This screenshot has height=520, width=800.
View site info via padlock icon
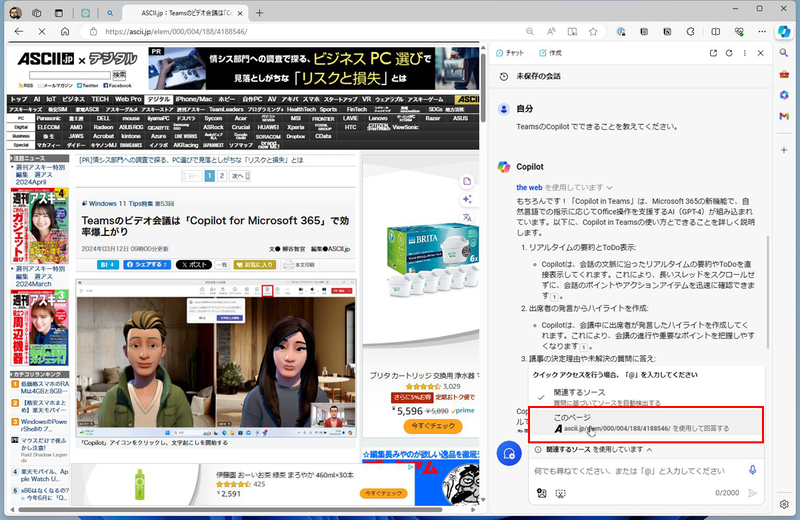(93, 32)
